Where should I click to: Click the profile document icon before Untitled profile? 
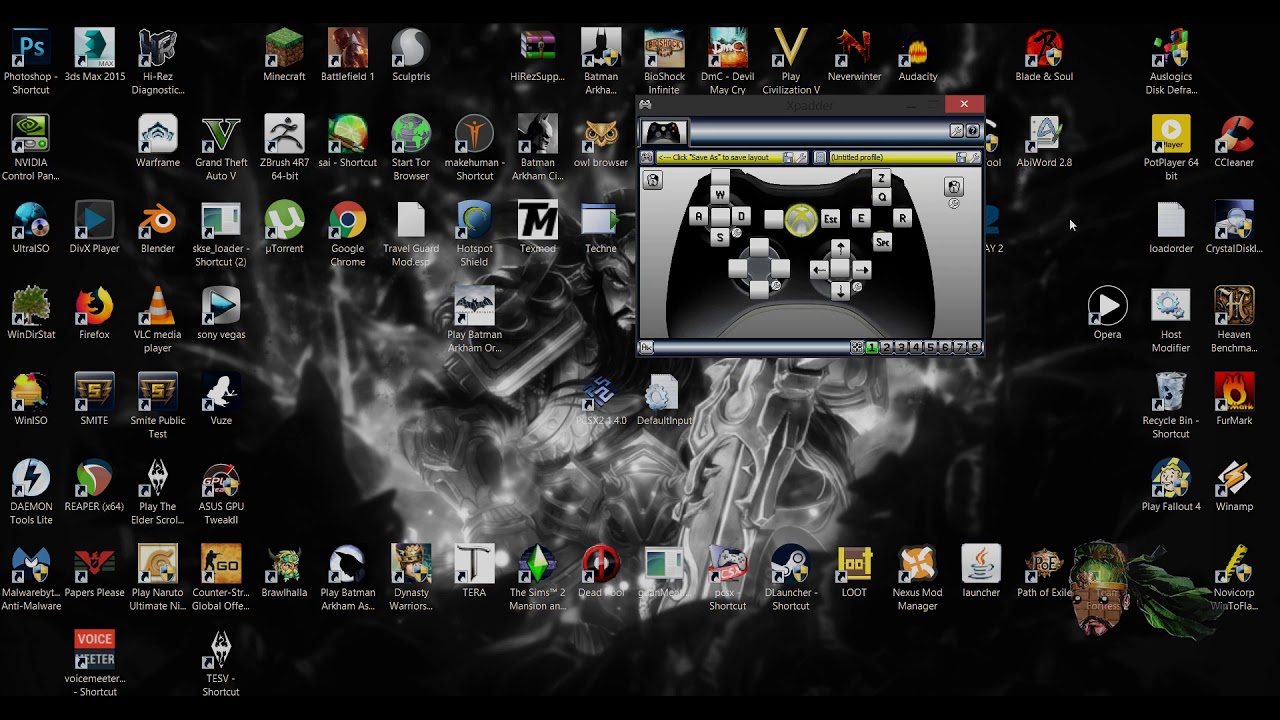(820, 157)
